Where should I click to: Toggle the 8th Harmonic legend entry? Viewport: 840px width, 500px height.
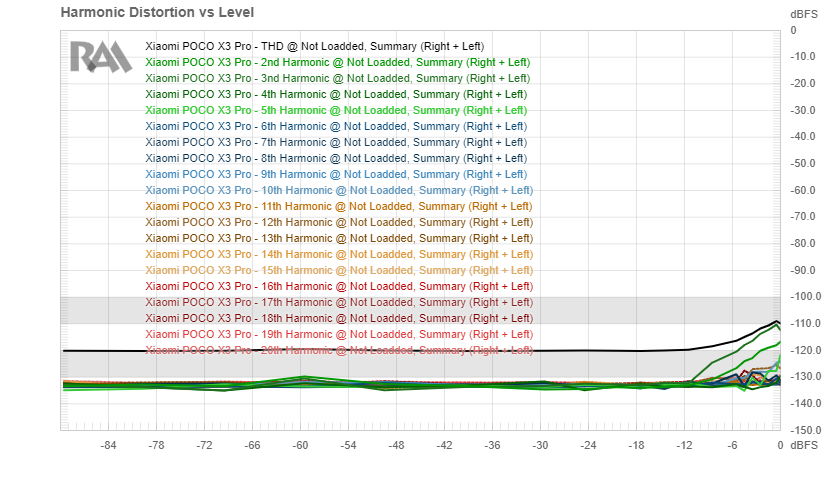click(x=336, y=159)
